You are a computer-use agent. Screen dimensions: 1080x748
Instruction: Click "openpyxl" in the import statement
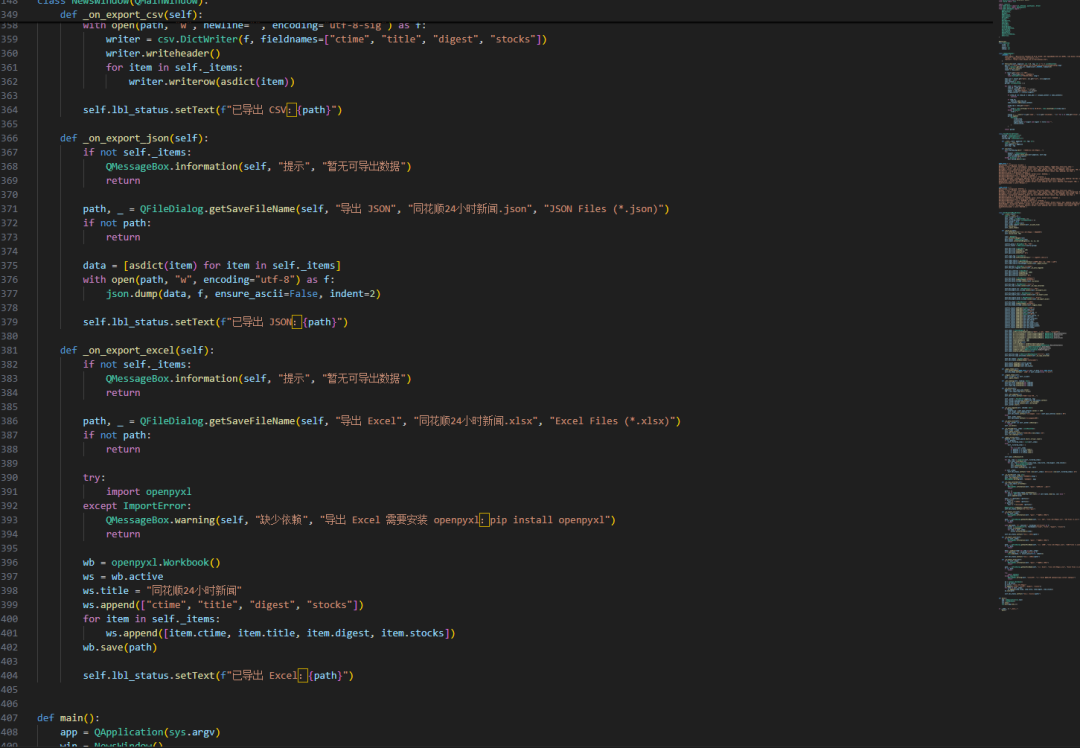point(168,492)
